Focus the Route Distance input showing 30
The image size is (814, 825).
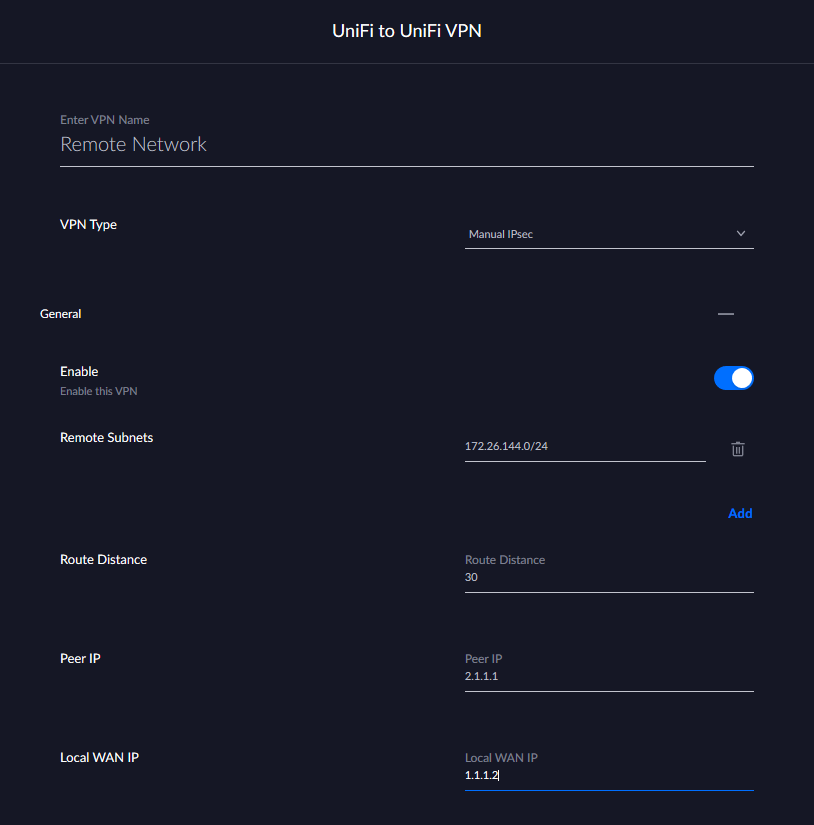pyautogui.click(x=609, y=577)
